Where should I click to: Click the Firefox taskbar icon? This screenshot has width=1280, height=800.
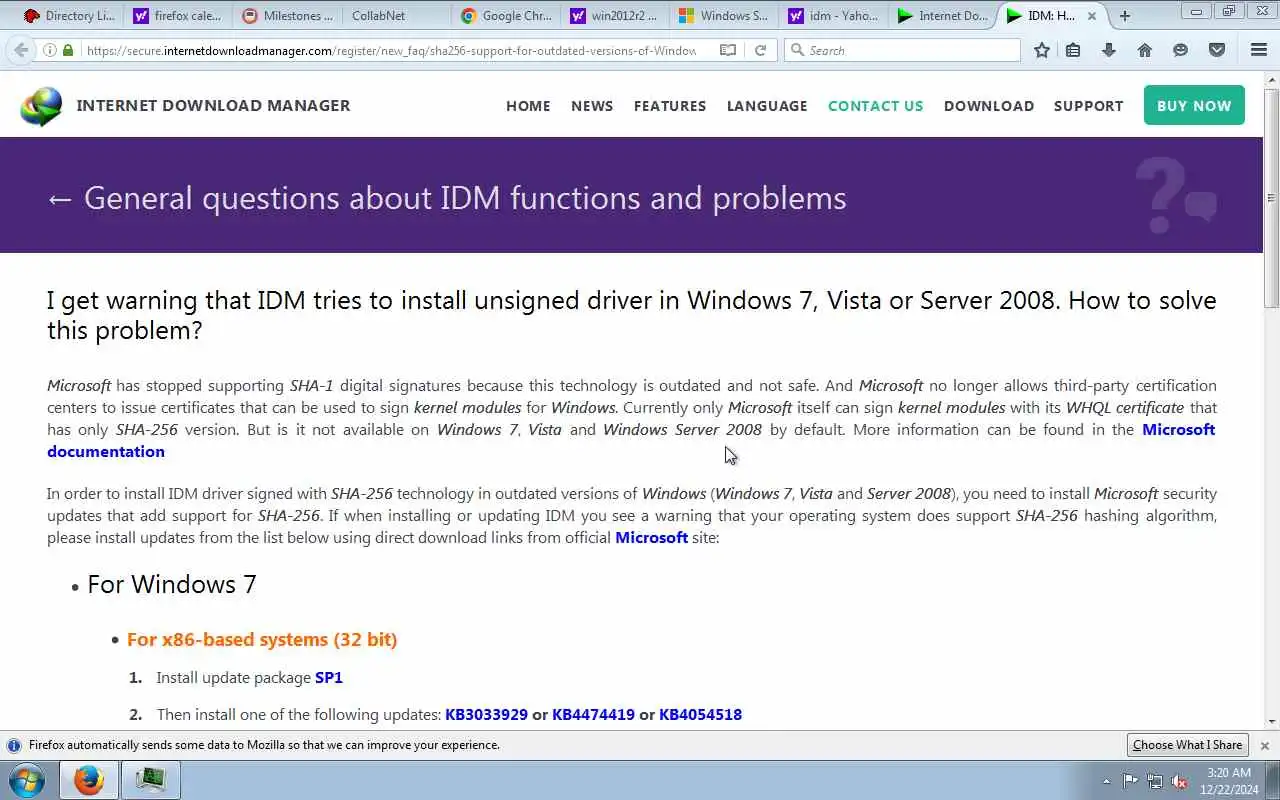click(89, 780)
